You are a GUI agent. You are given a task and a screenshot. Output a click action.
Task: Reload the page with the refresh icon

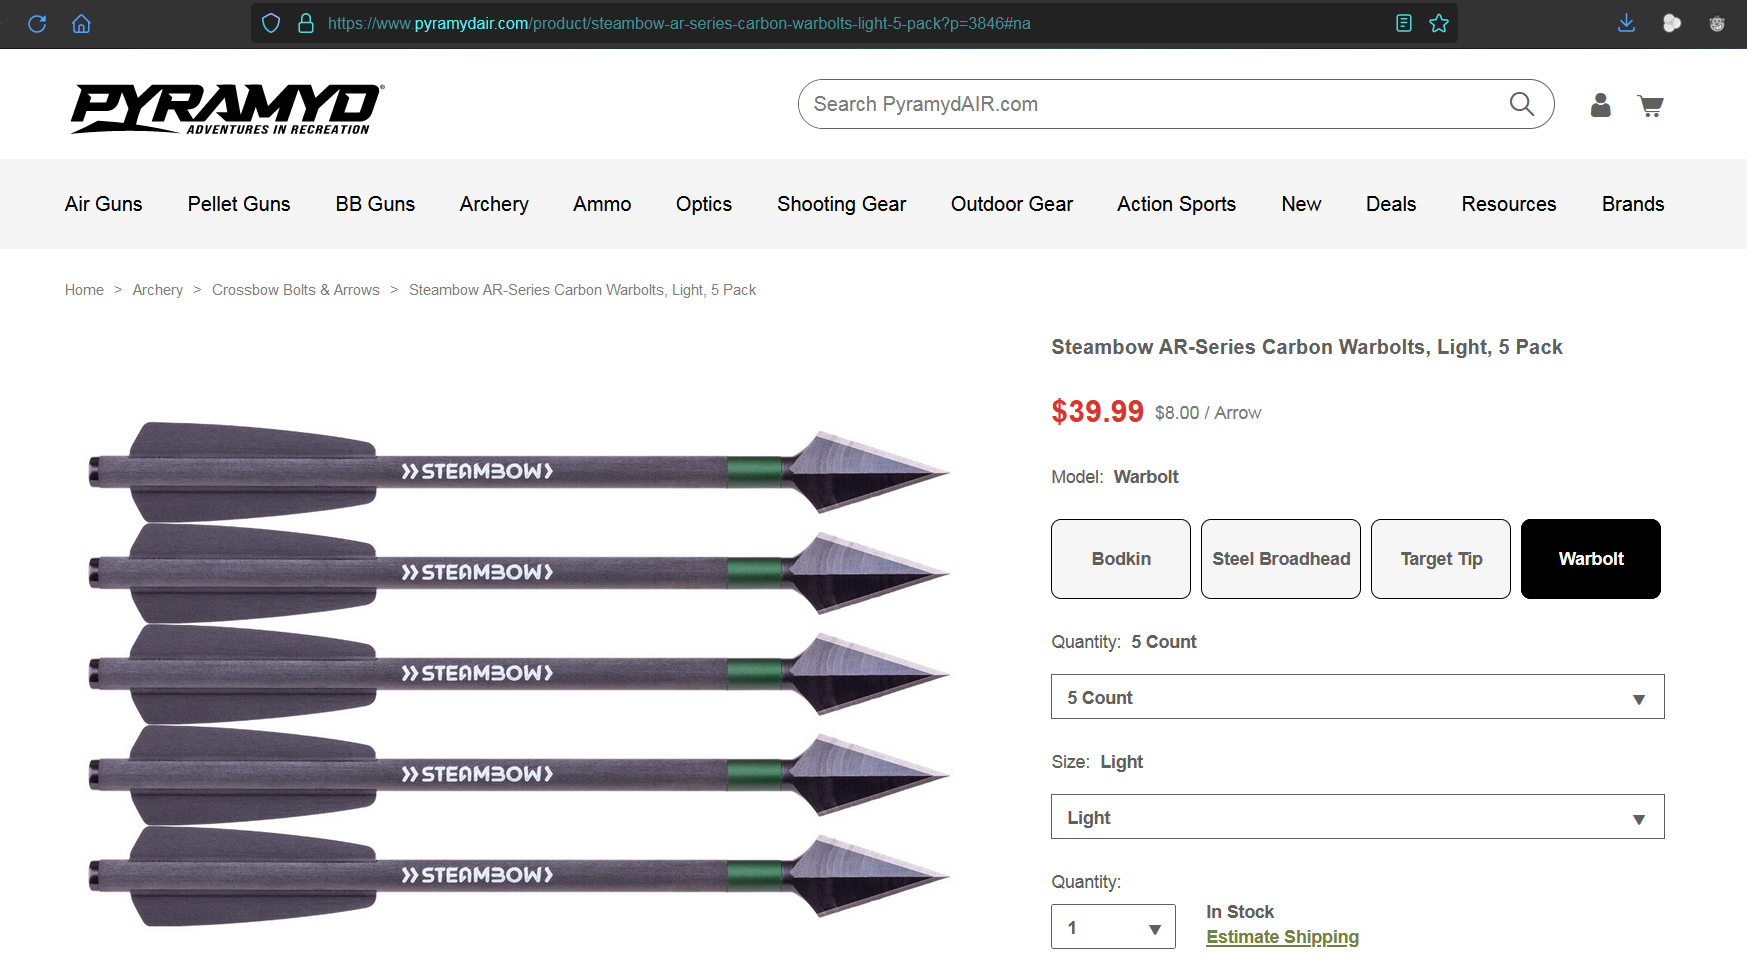click(x=37, y=23)
